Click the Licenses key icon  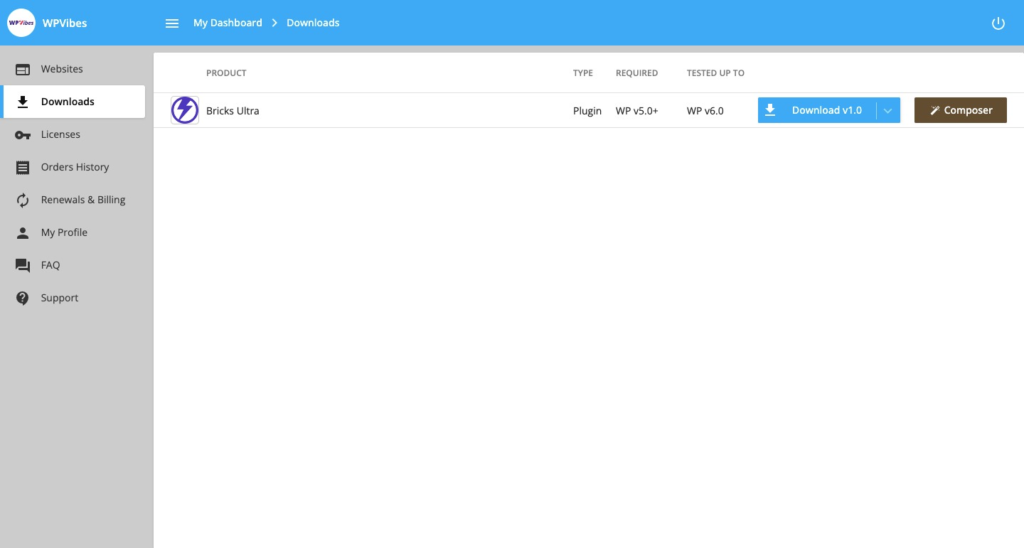pyautogui.click(x=23, y=135)
